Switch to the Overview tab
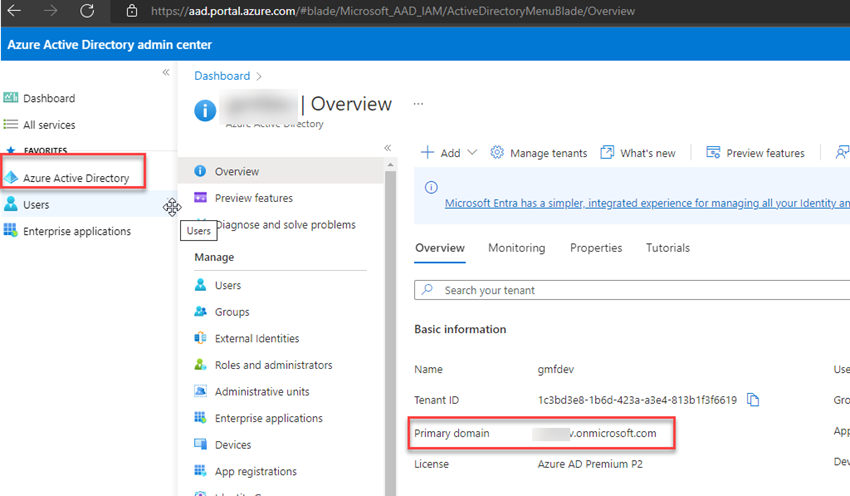This screenshot has height=496, width=850. [440, 248]
